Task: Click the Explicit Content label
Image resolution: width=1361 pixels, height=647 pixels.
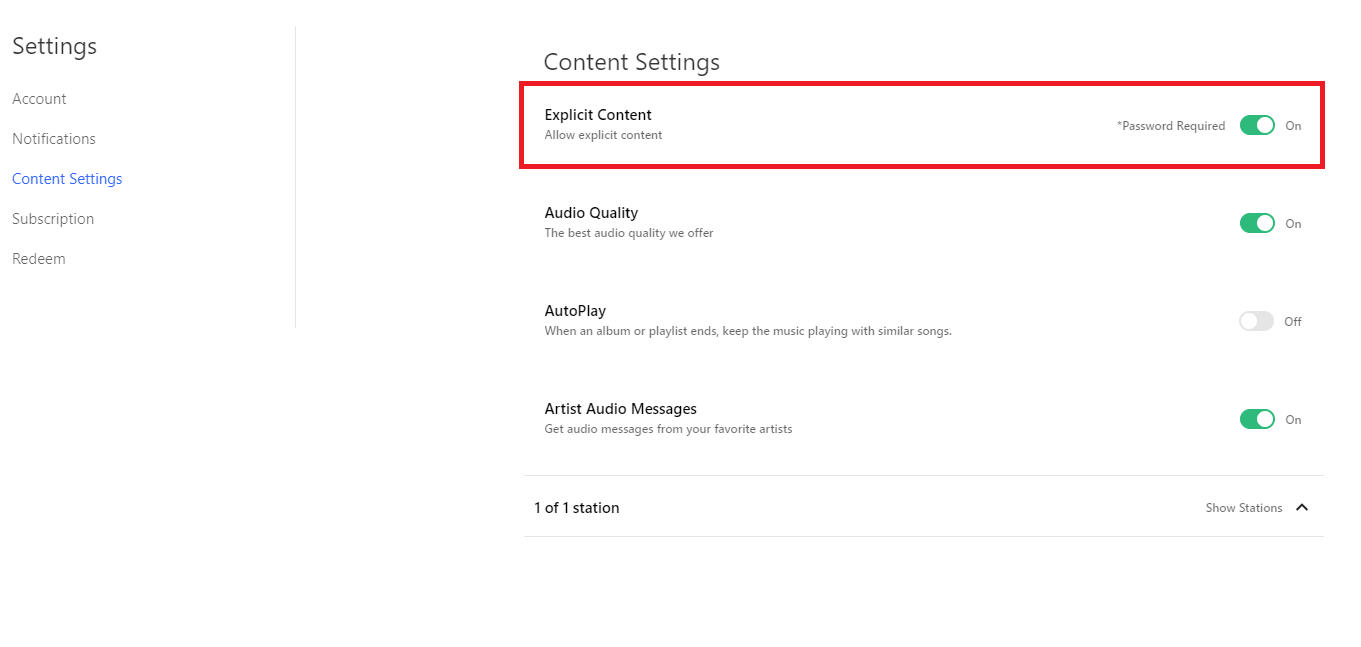Action: point(598,115)
